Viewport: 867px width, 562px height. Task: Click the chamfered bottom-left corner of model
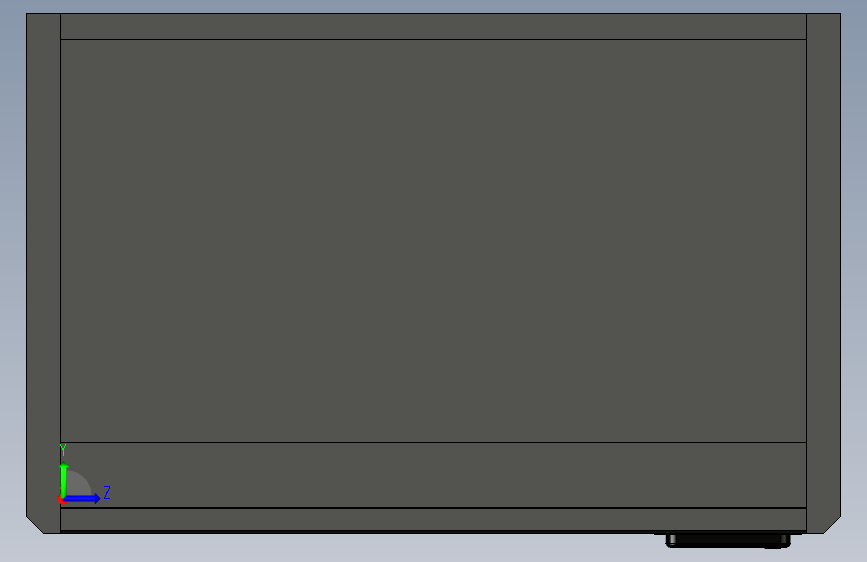click(35, 525)
